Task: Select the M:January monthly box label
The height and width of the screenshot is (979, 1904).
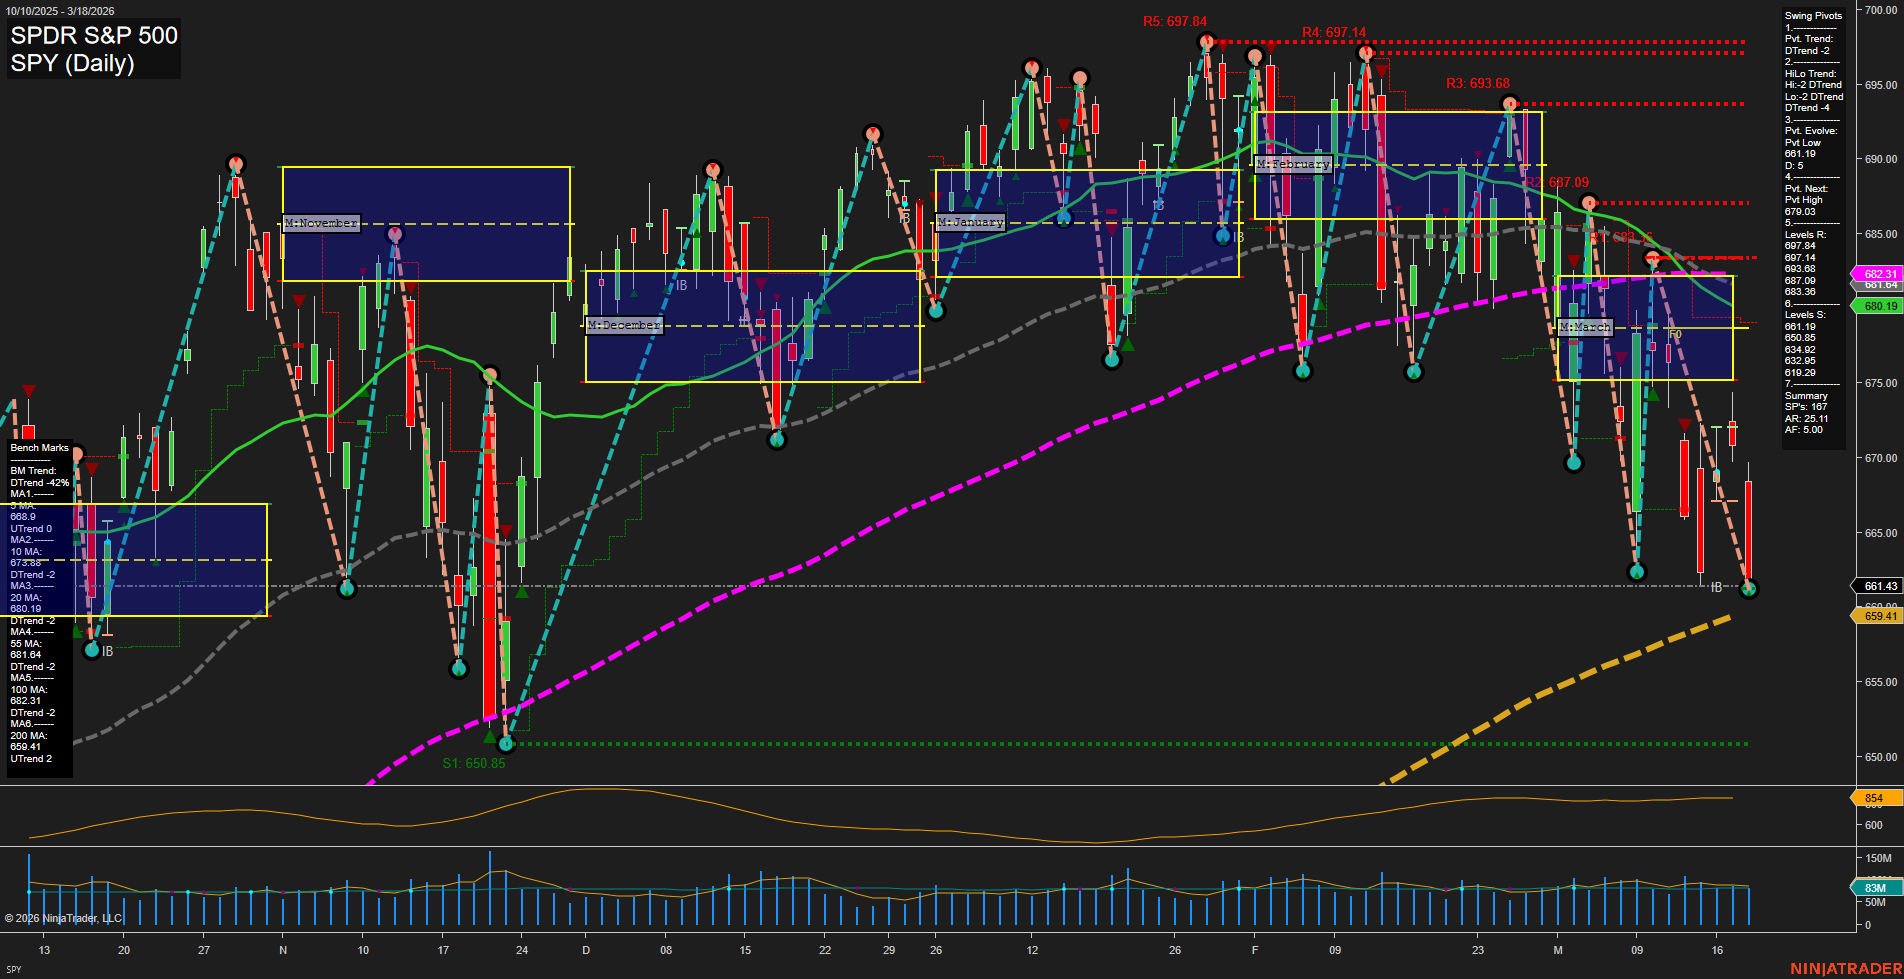Action: [x=970, y=222]
